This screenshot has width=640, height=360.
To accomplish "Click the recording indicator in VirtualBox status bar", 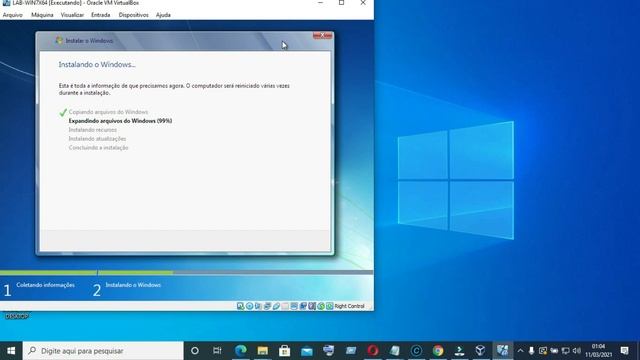I will click(303, 306).
